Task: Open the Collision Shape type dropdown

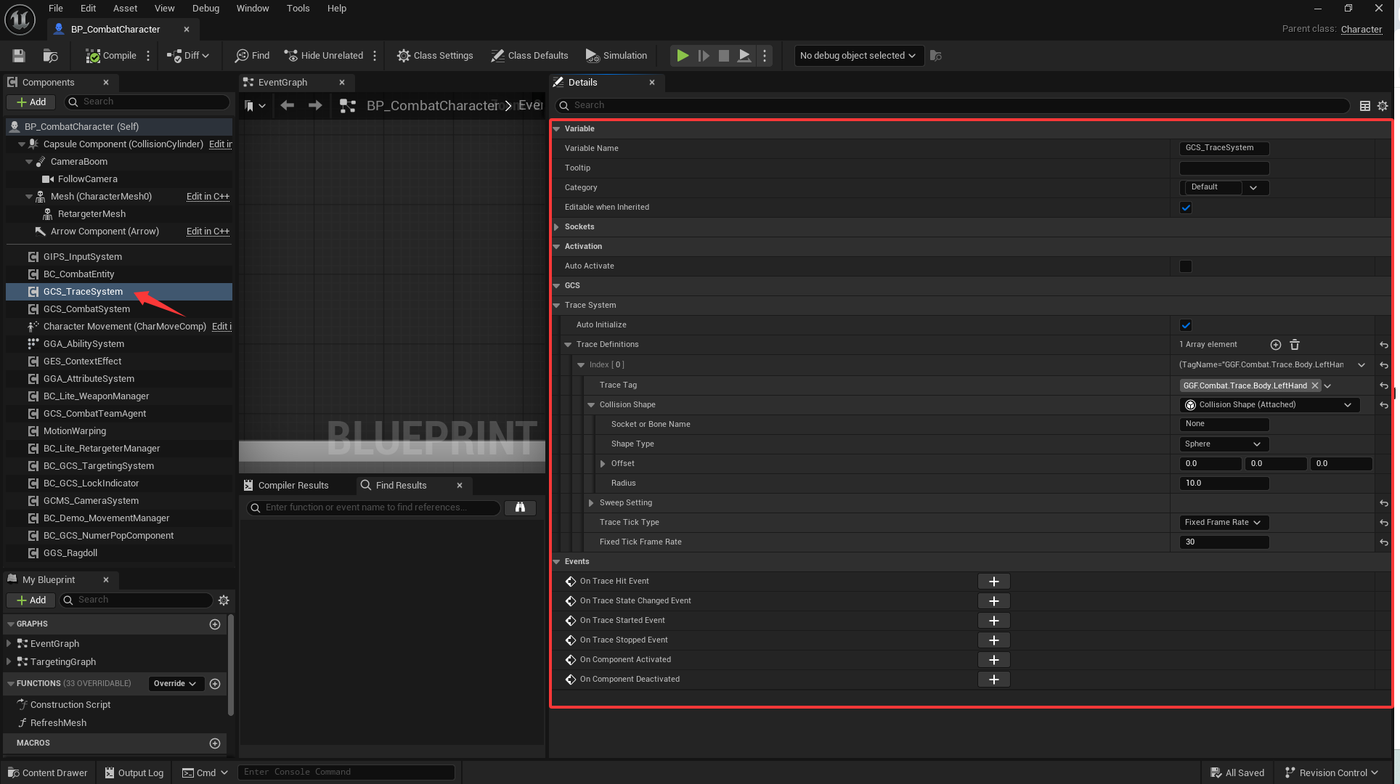Action: tap(1270, 405)
